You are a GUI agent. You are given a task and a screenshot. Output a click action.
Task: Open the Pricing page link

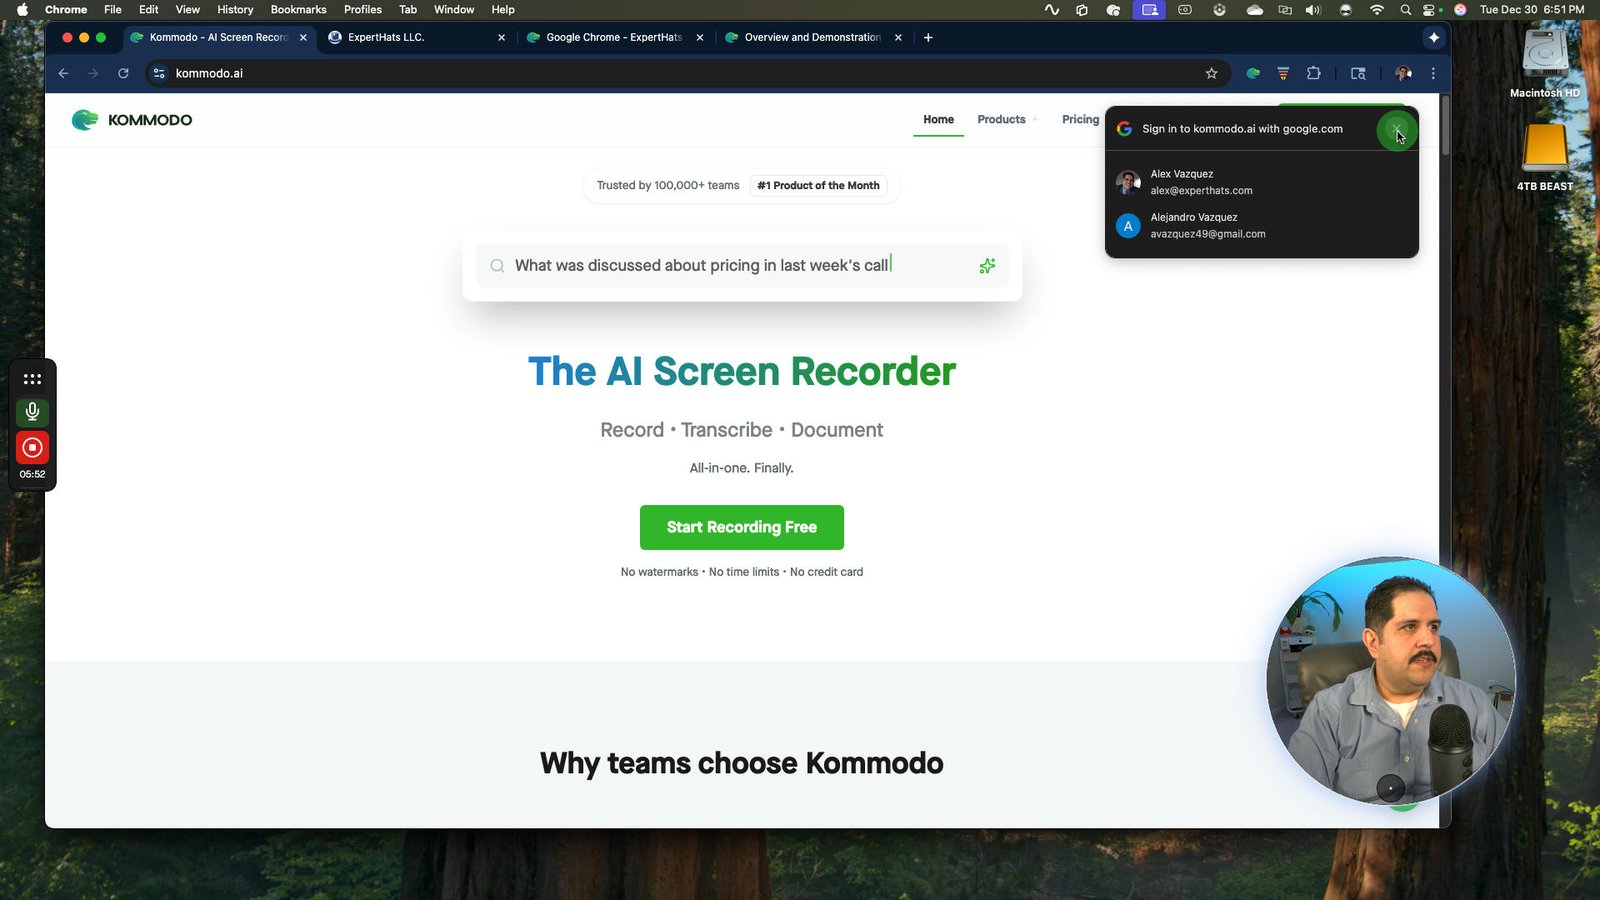click(x=1080, y=119)
